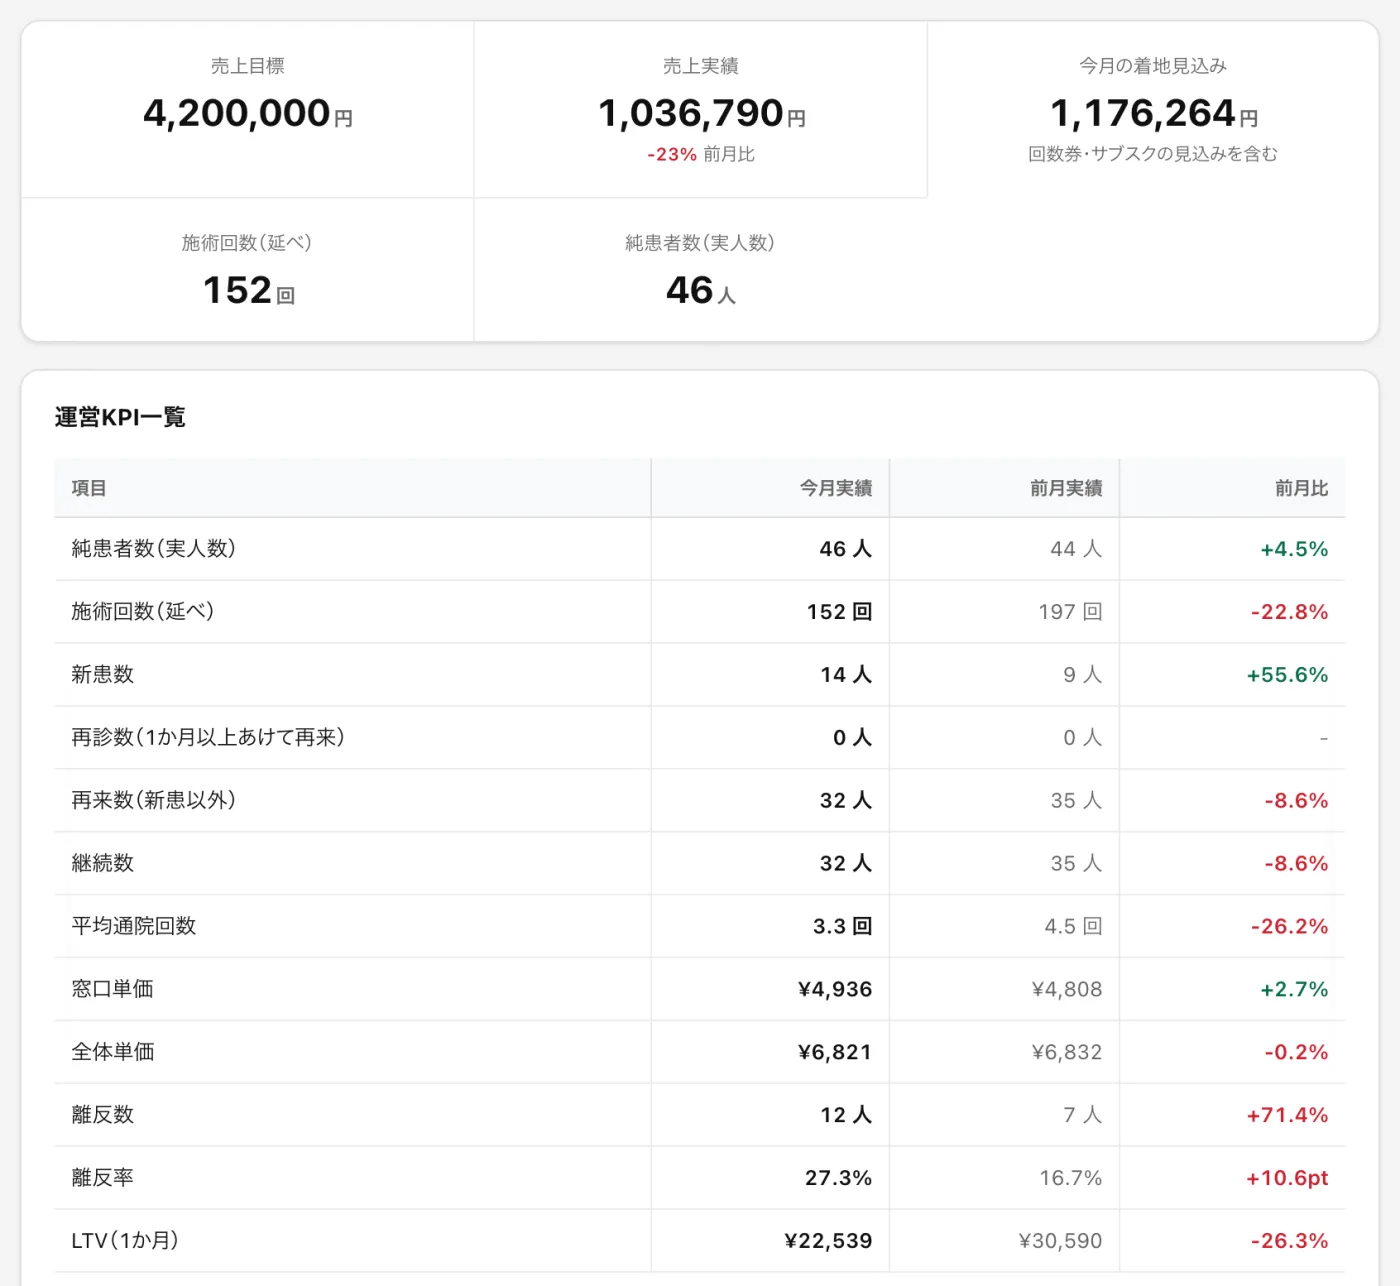Select the "+55.6%" cell in the 新患数 row
Image resolution: width=1400 pixels, height=1286 pixels.
click(1287, 675)
